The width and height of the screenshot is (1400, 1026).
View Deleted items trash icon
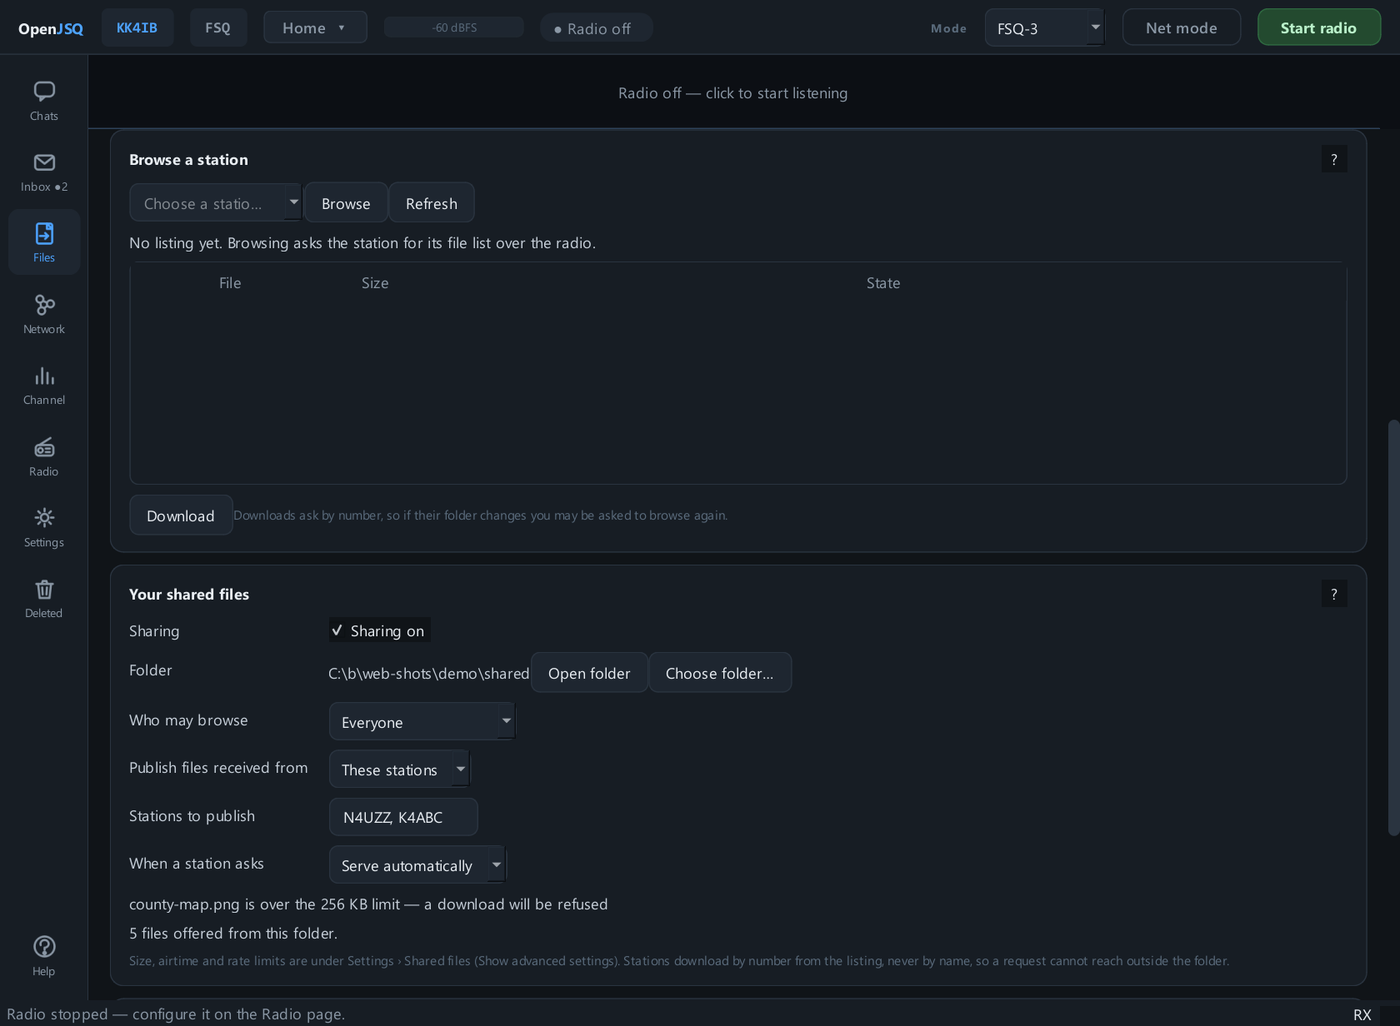click(44, 599)
